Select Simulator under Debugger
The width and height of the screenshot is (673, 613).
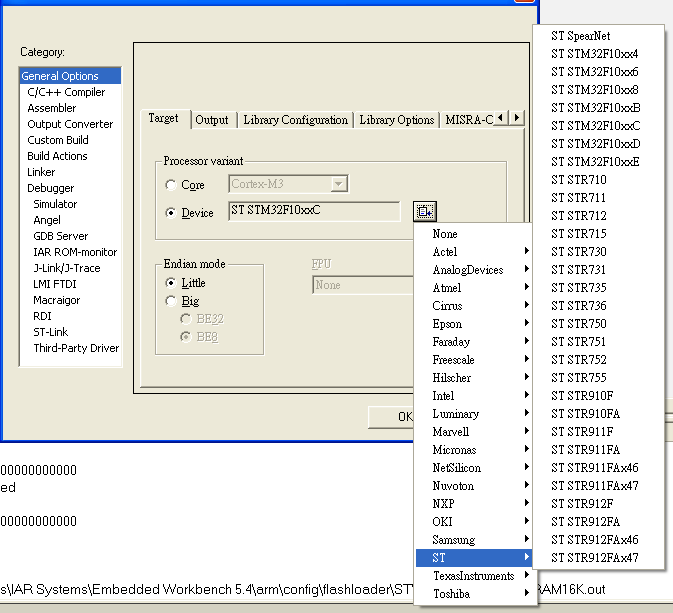point(55,204)
